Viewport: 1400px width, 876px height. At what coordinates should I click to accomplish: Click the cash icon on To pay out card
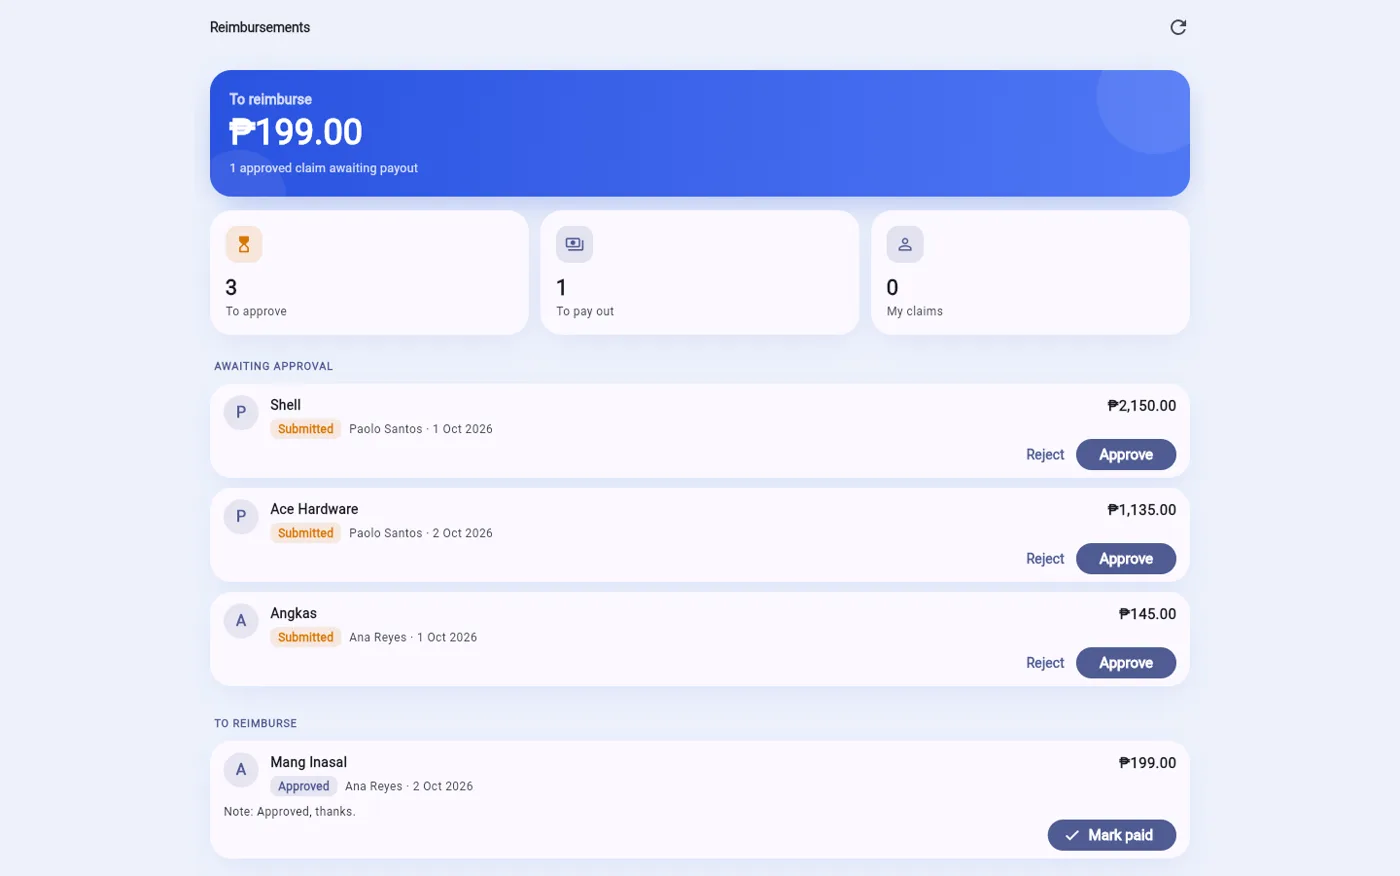[x=574, y=244]
